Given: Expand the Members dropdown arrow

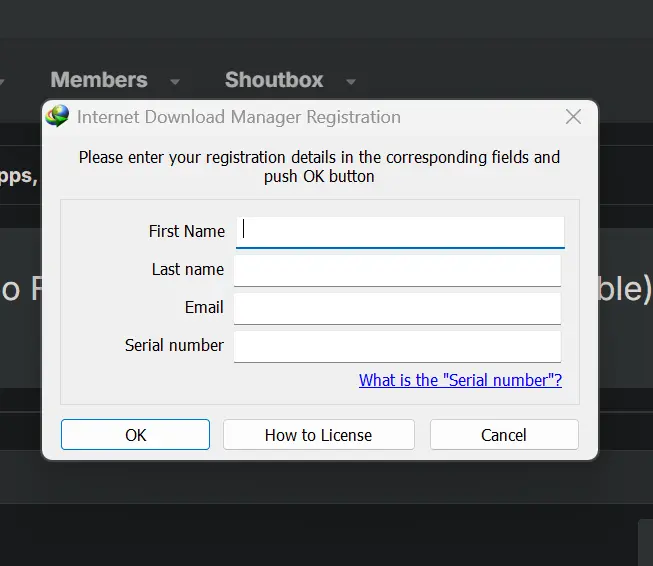Looking at the screenshot, I should coord(175,82).
